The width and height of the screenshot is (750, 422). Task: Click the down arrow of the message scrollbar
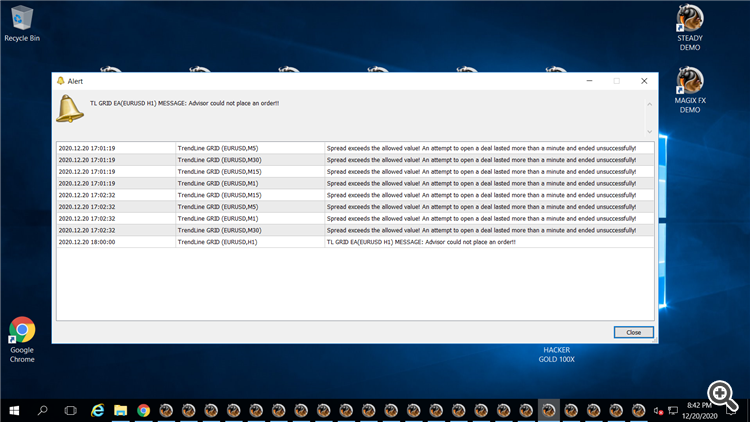tap(650, 132)
